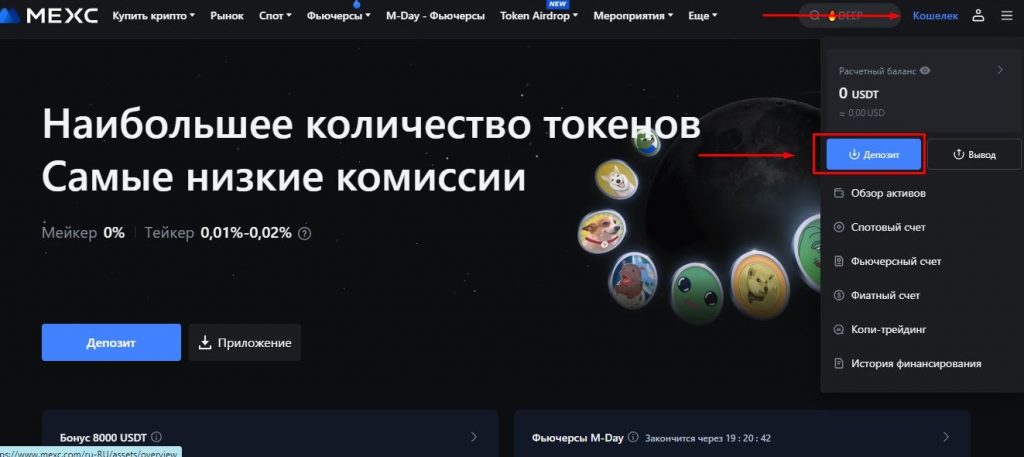Click the Приложение download button
Screen dimensions: 1024x457
245,342
